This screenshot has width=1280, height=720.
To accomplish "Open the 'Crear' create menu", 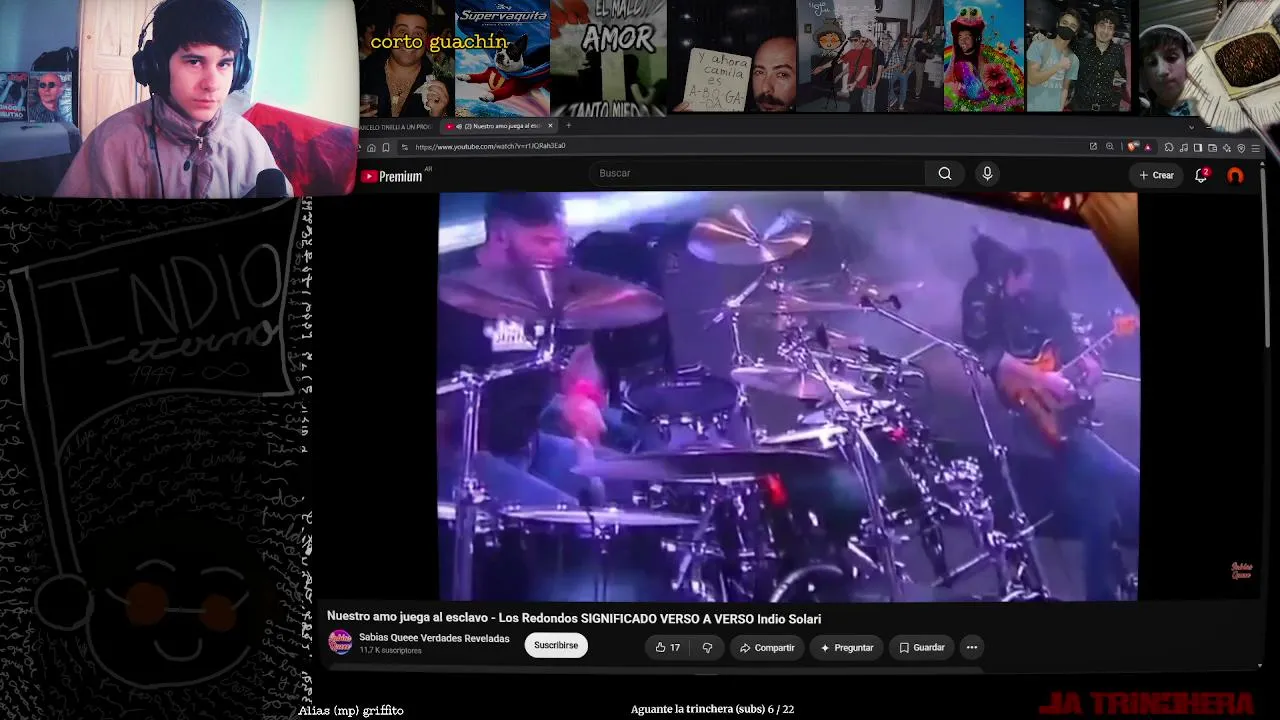I will click(x=1156, y=175).
